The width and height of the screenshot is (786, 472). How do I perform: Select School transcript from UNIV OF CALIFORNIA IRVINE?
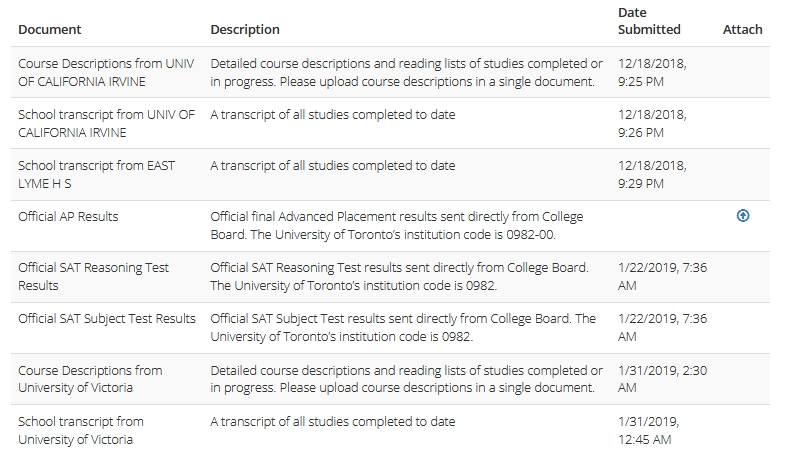106,123
